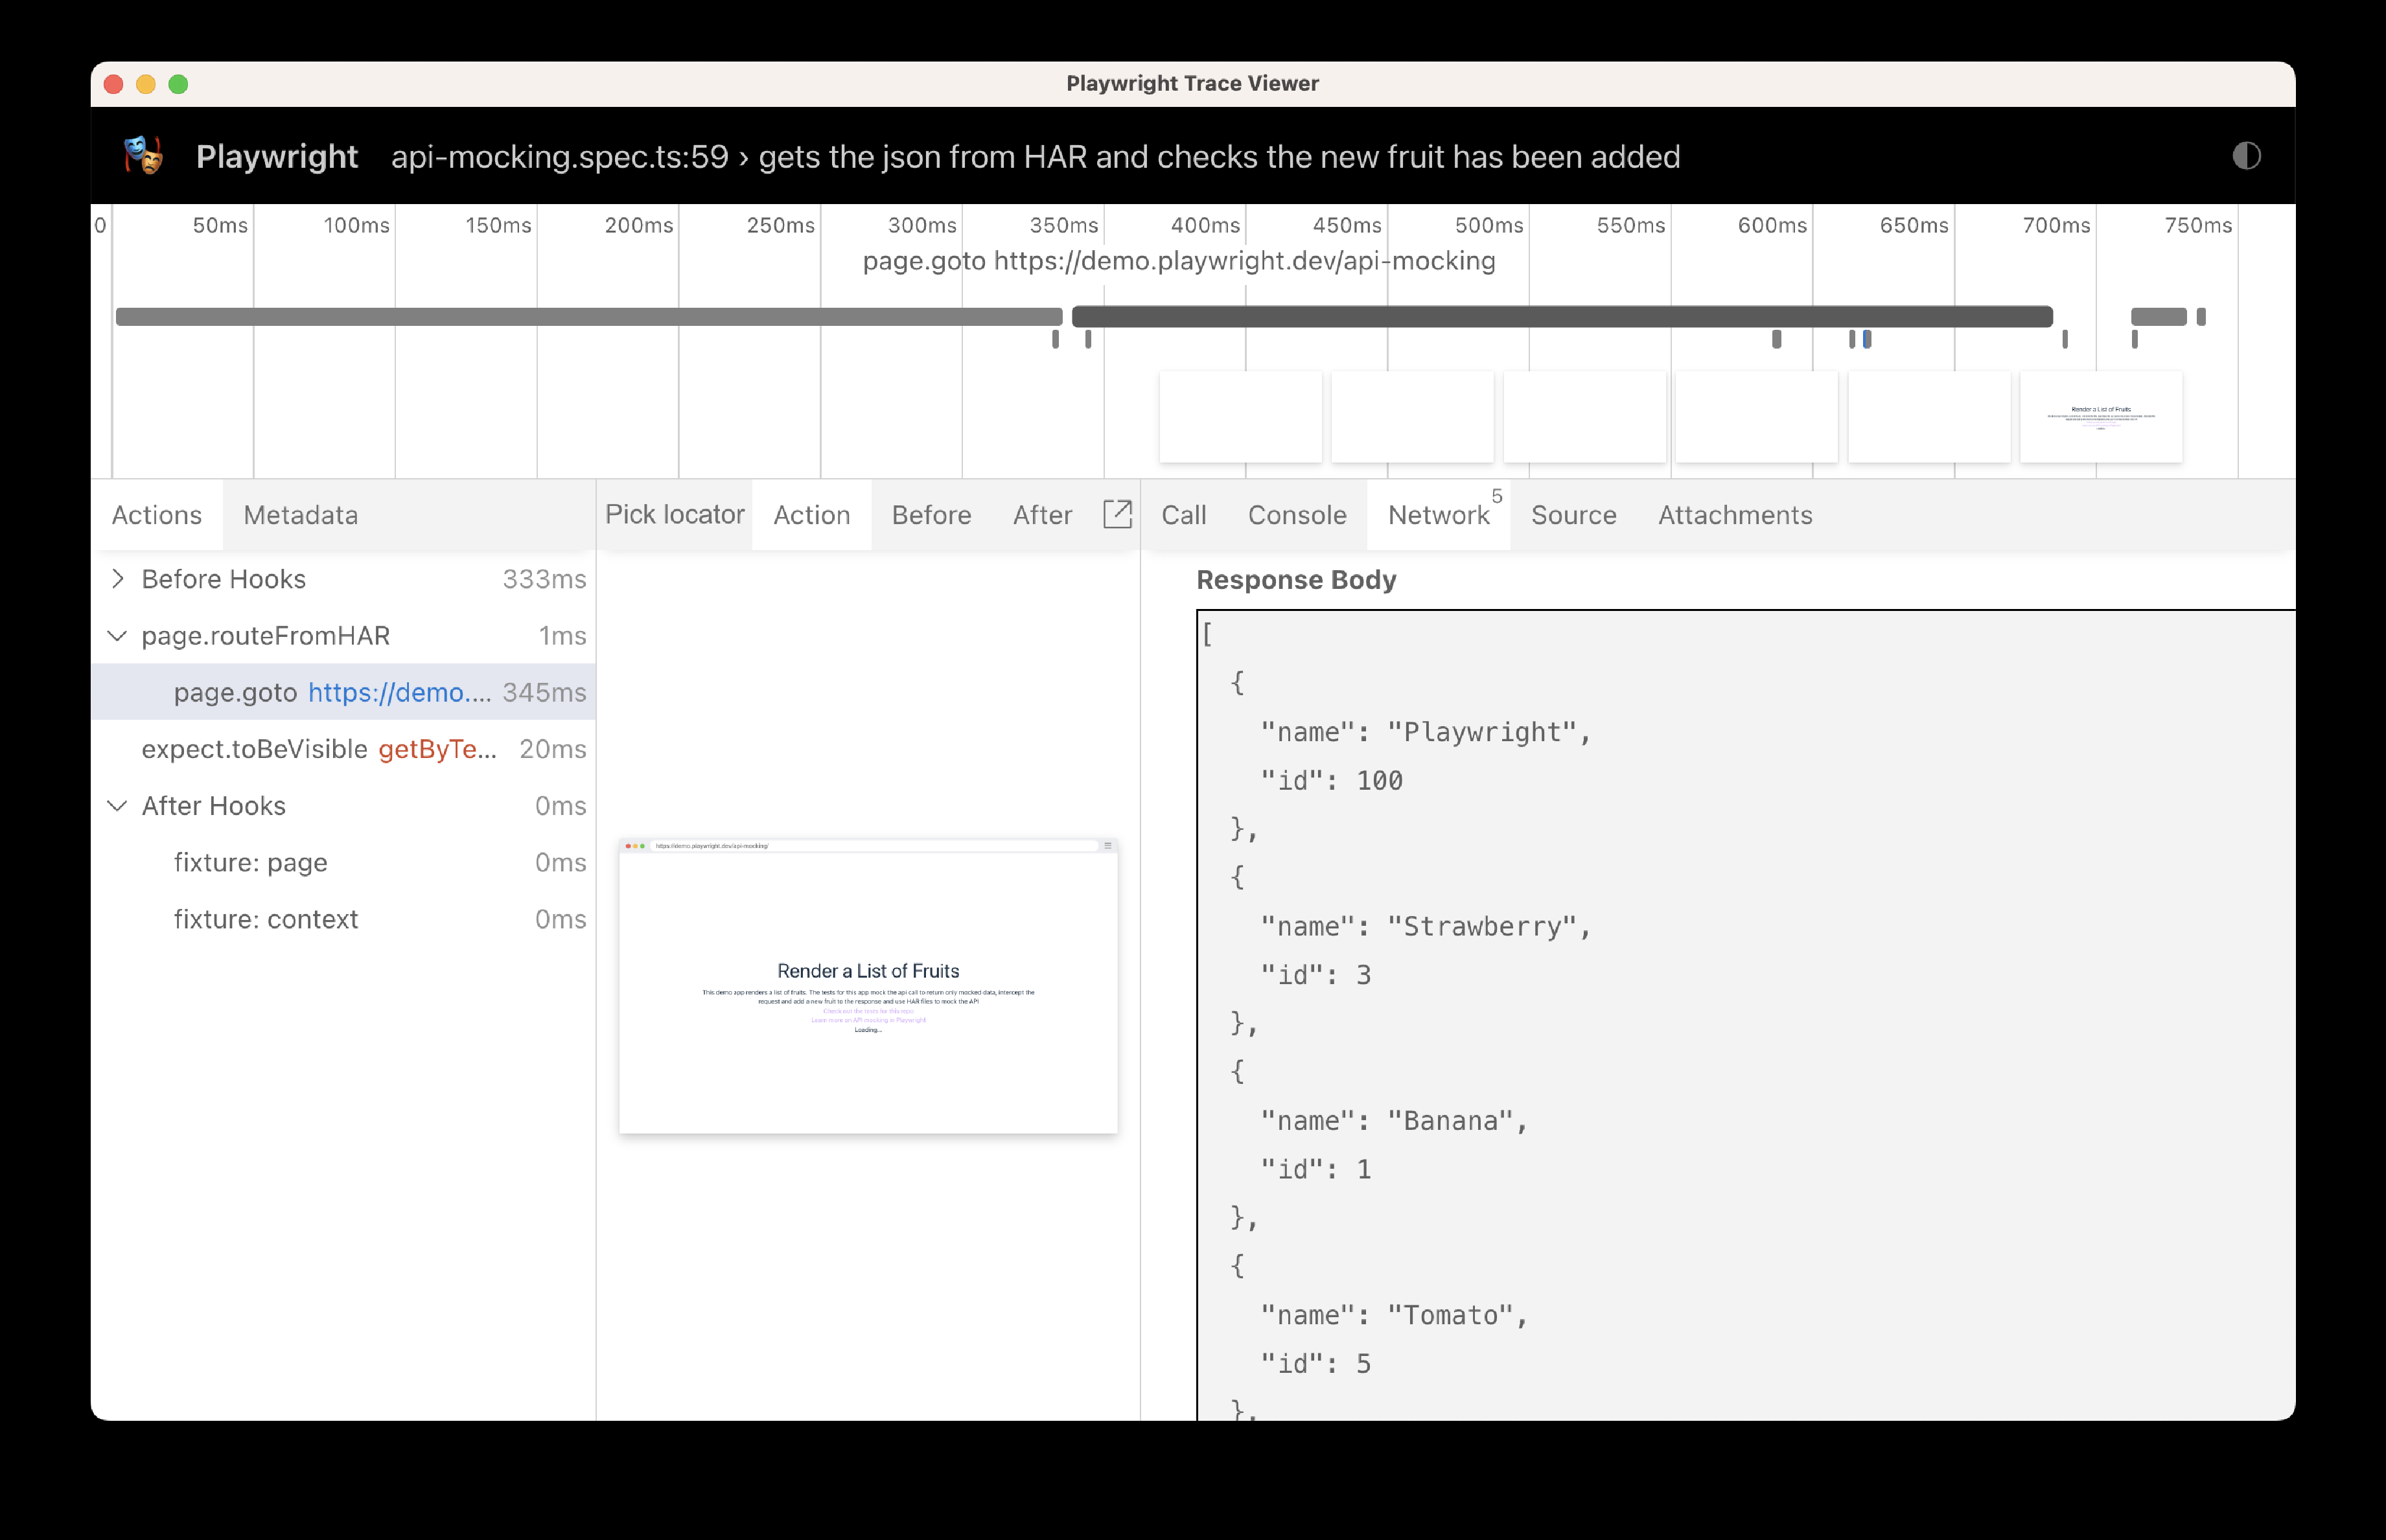Select the expect.toBeVisible action row
The height and width of the screenshot is (1540, 2386).
[343, 749]
